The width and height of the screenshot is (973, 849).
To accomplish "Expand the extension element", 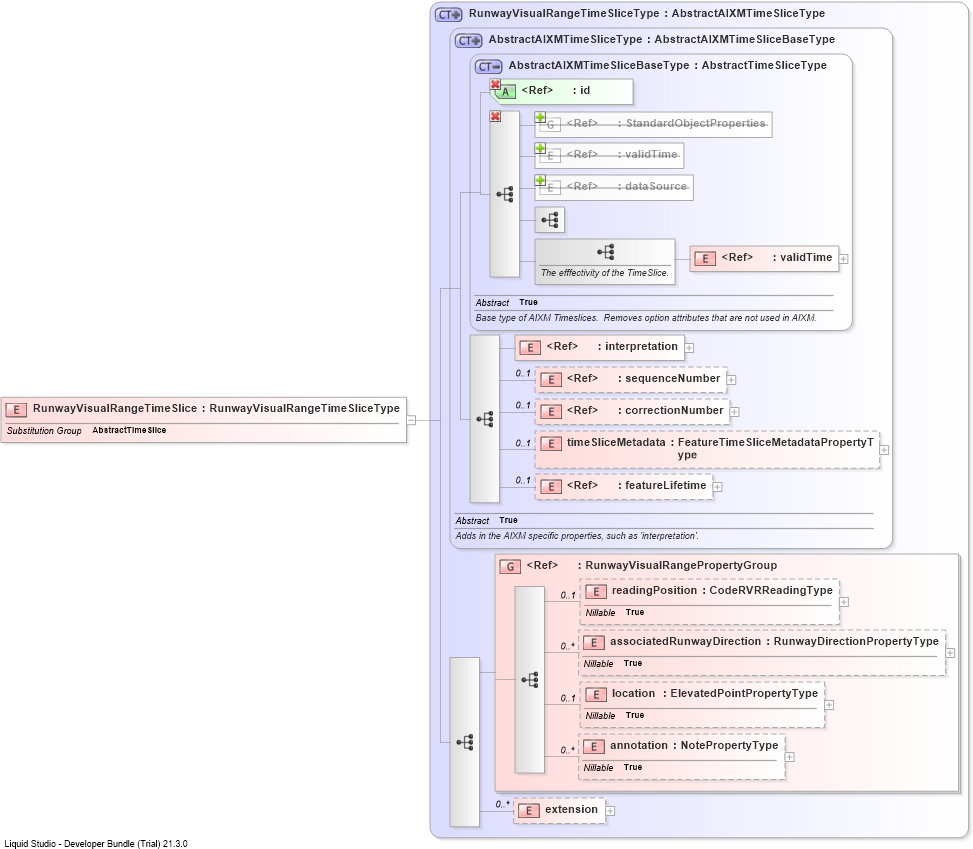I will coord(610,811).
